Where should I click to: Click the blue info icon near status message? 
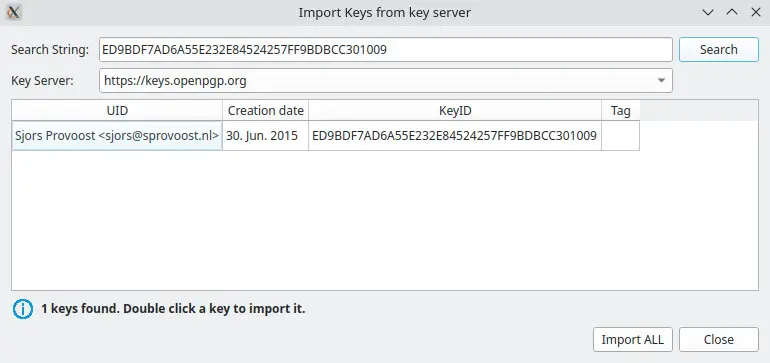pyautogui.click(x=23, y=309)
